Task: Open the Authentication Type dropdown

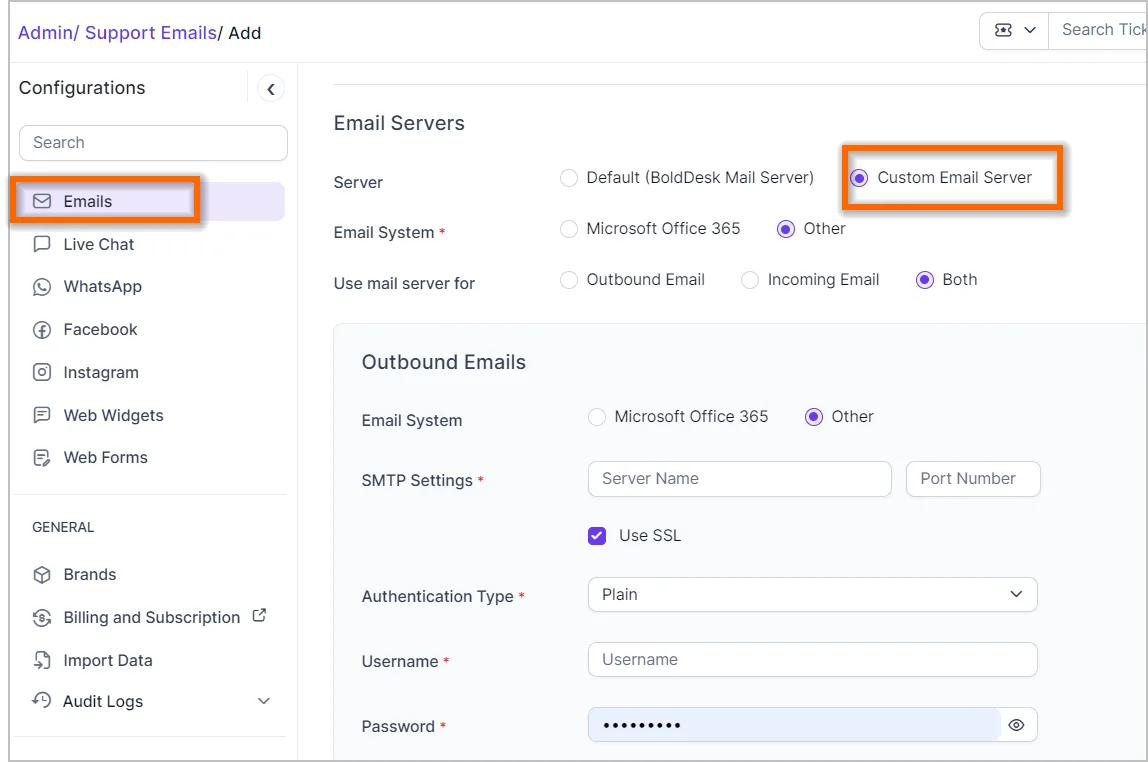Action: (812, 594)
